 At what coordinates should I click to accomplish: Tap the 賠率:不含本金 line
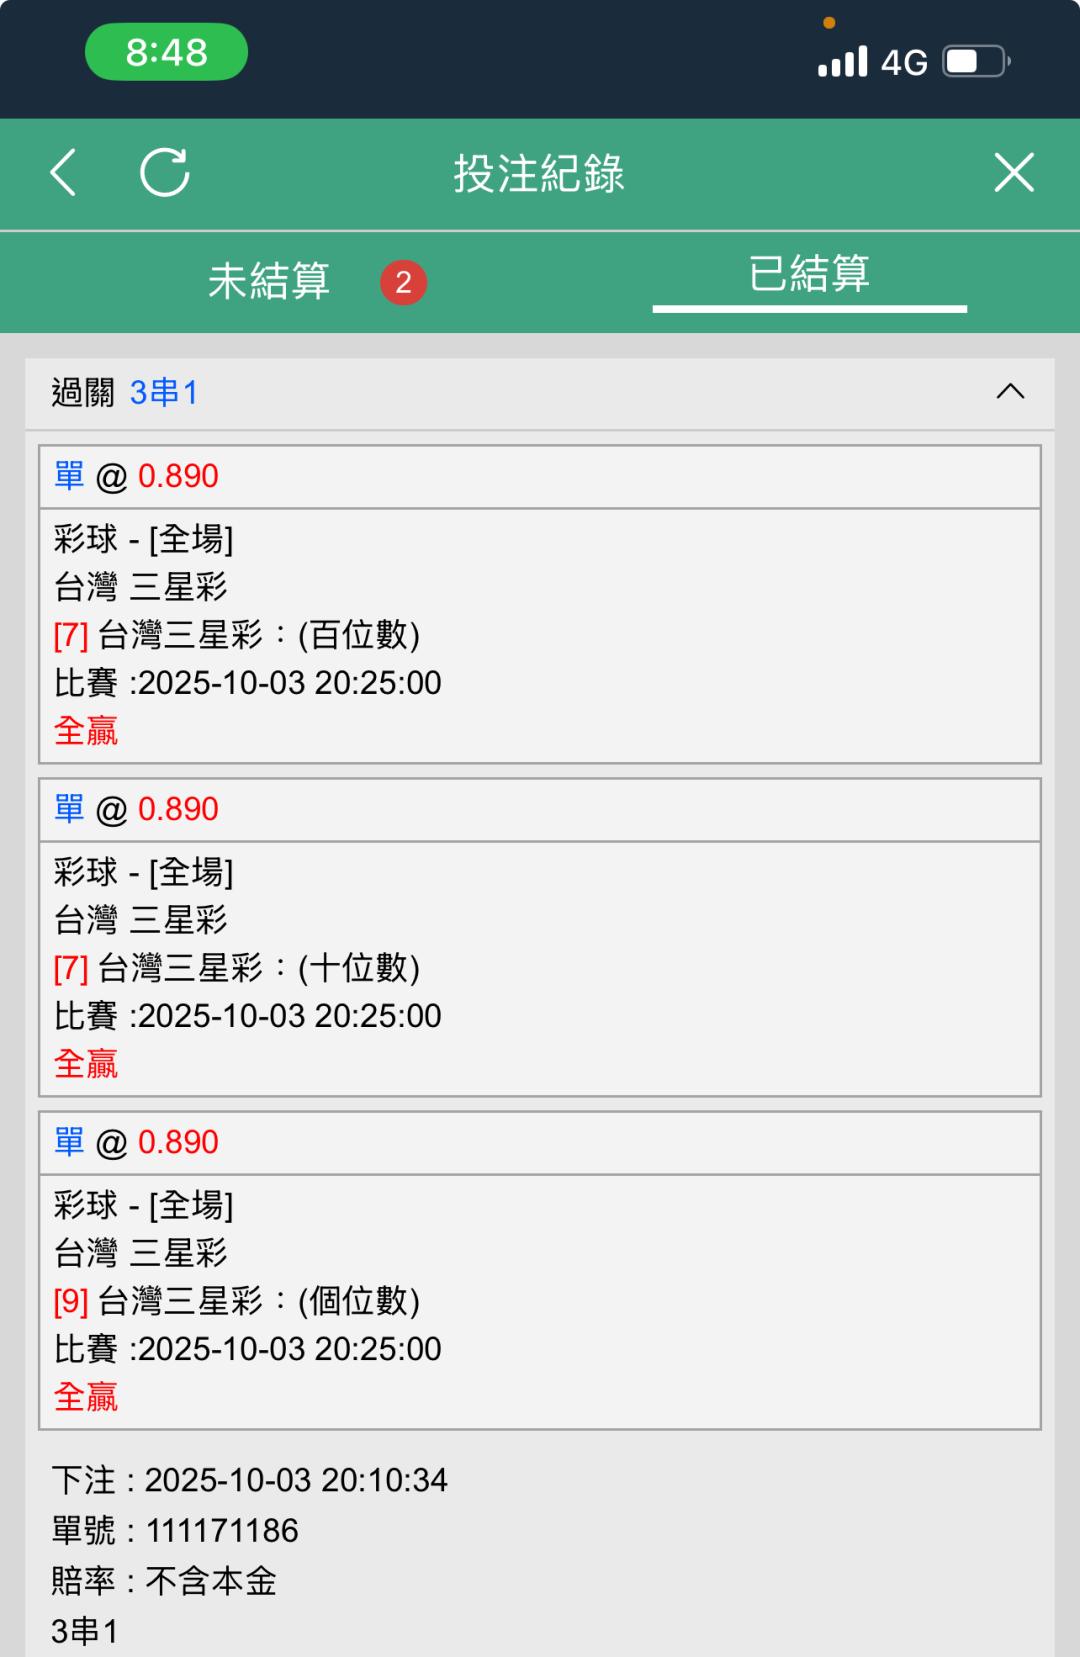click(x=164, y=1581)
